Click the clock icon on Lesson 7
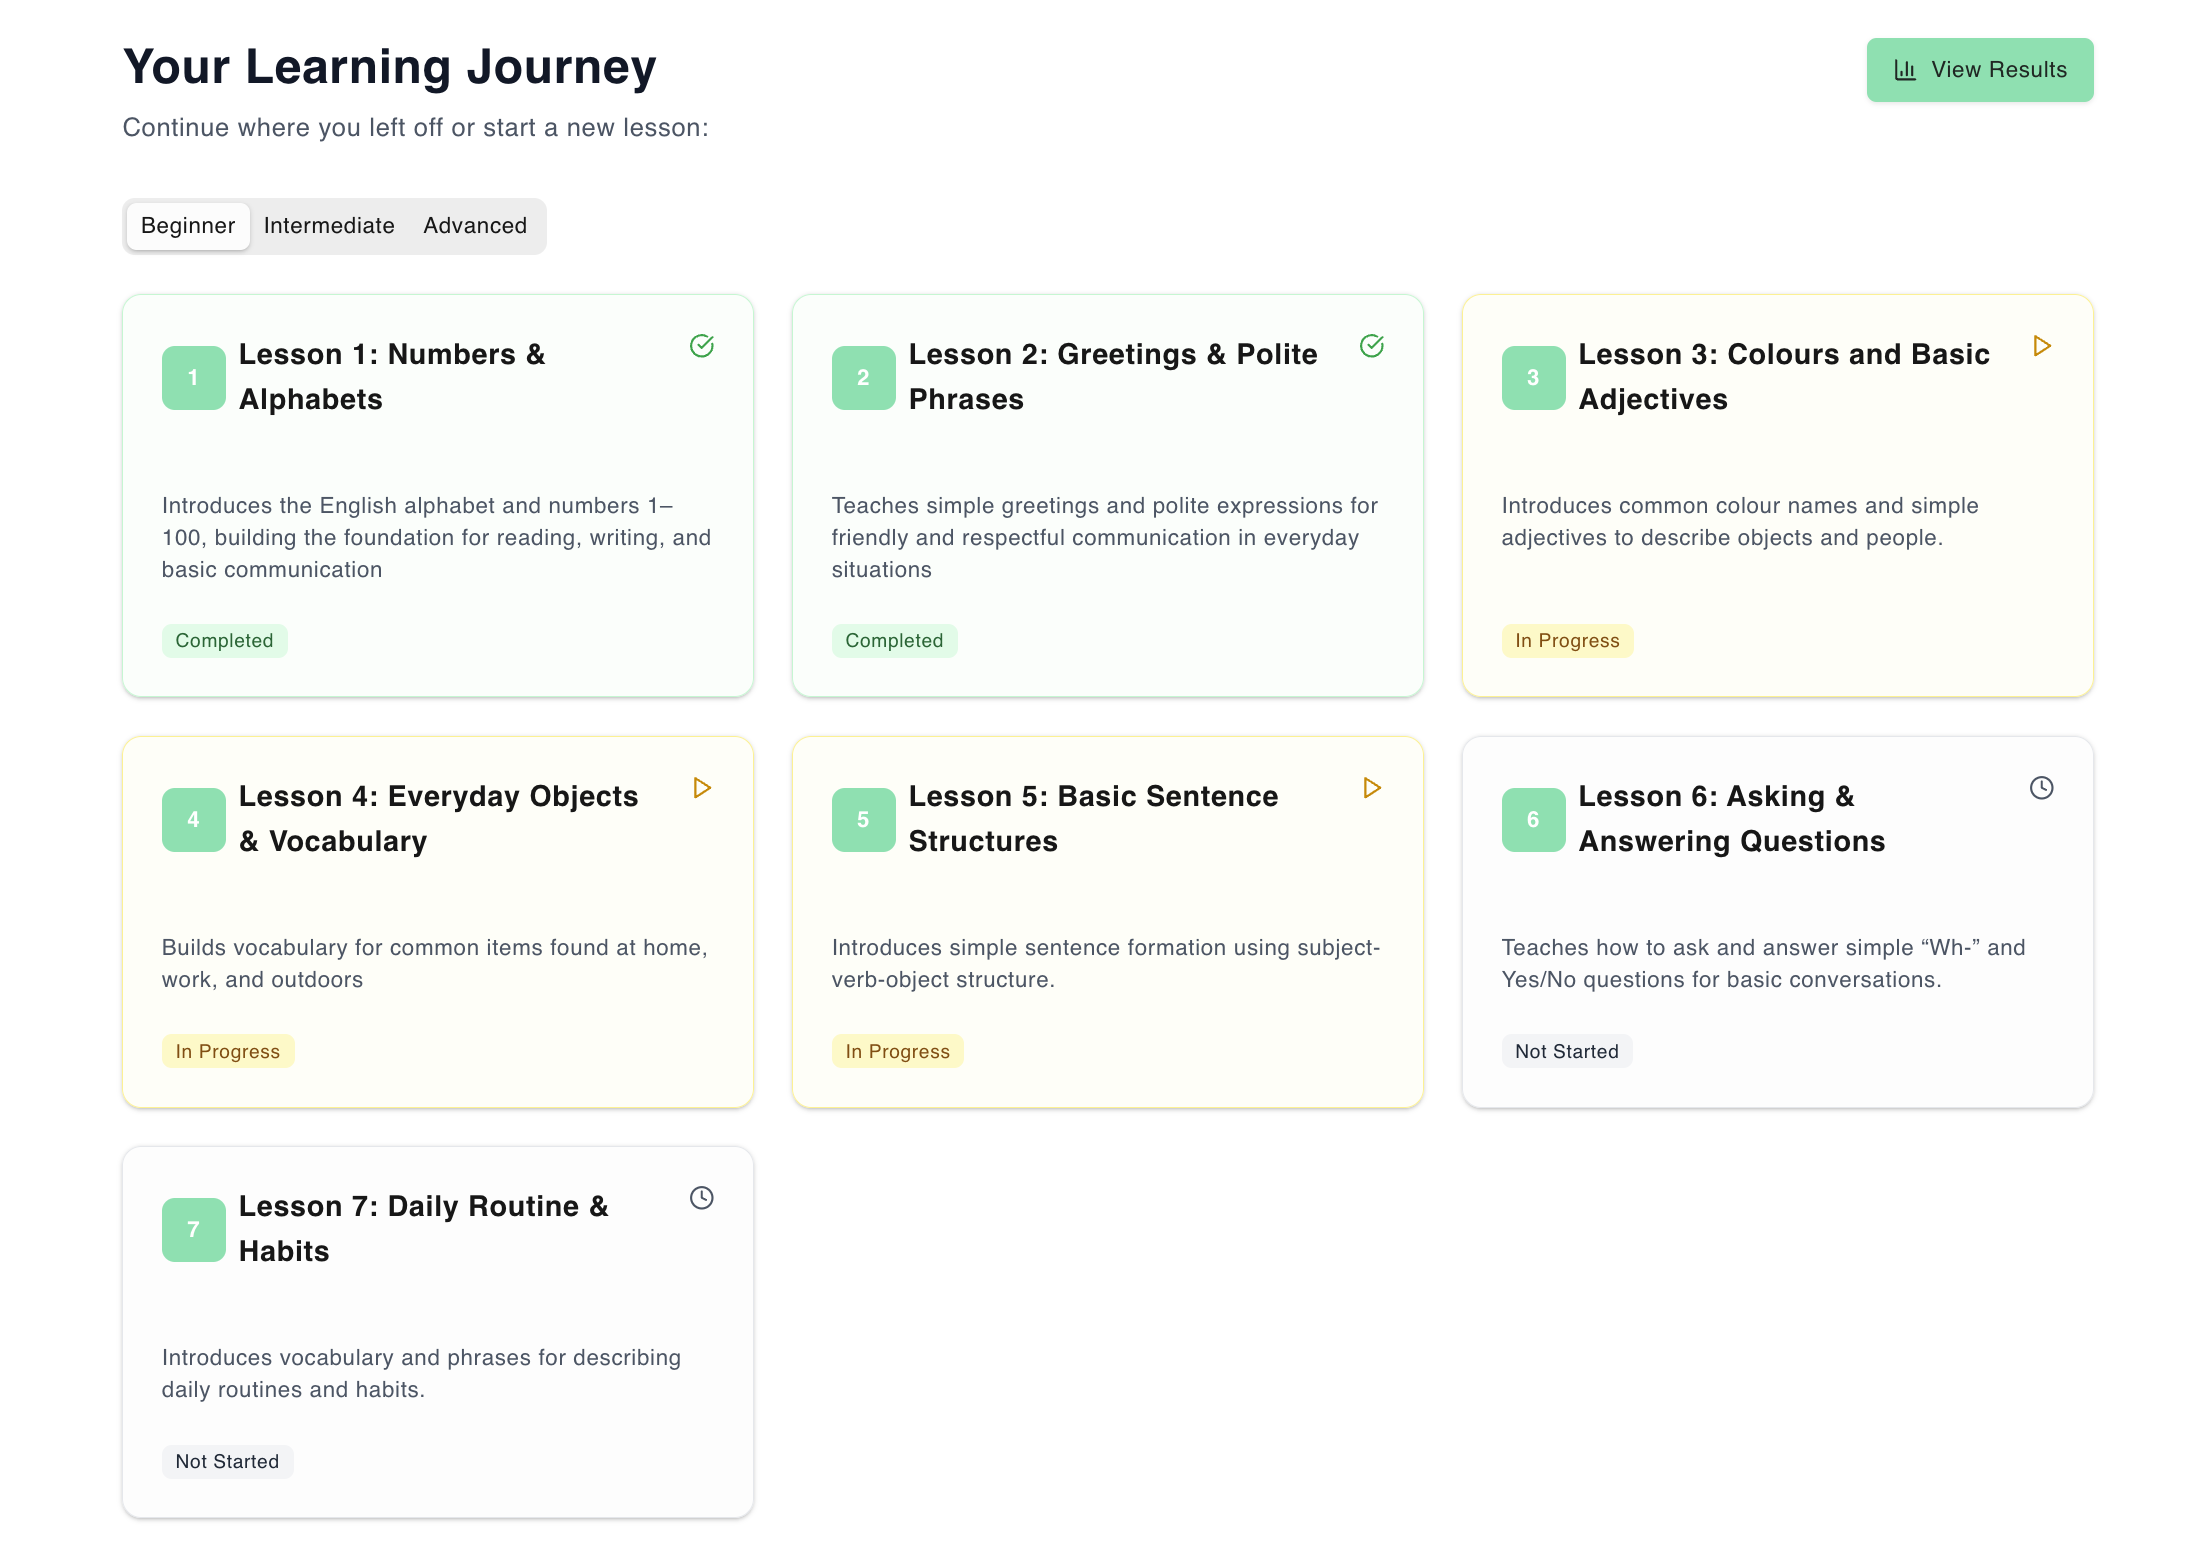This screenshot has height=1560, width=2194. point(702,1198)
